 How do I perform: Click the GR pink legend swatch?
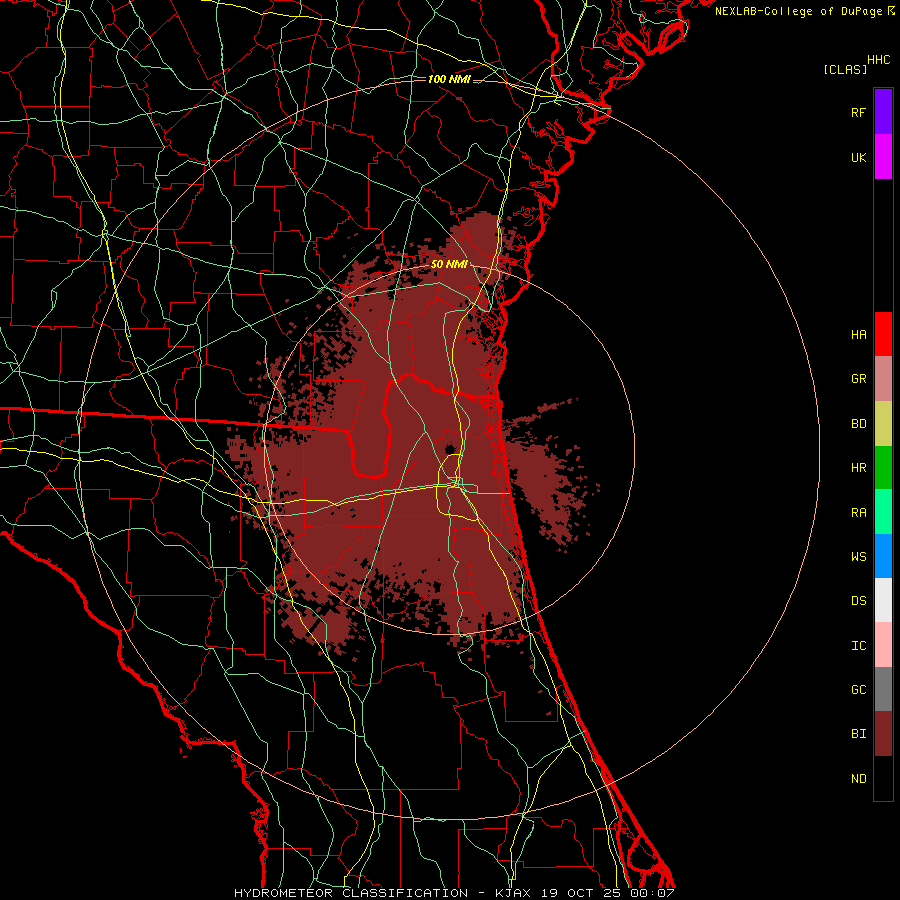[x=883, y=379]
